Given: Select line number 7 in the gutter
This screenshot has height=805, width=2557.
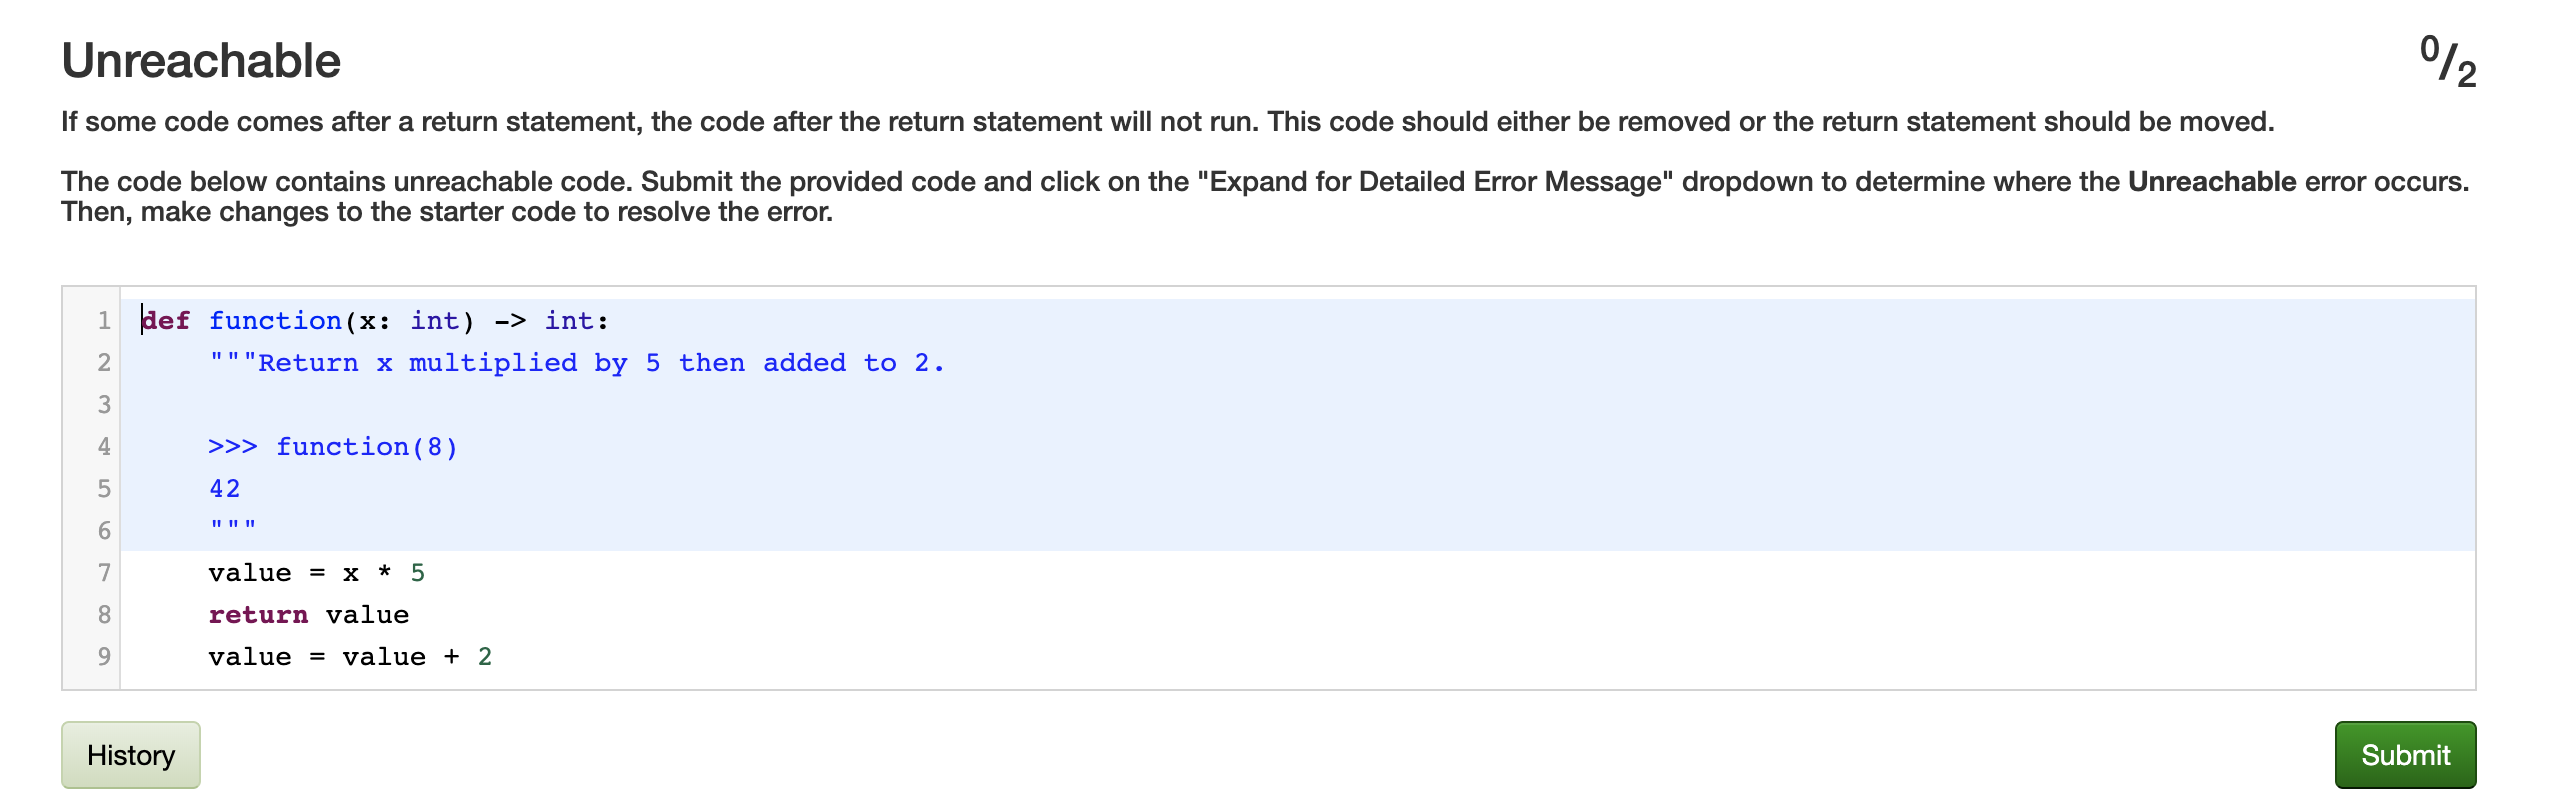Looking at the screenshot, I should click(103, 572).
